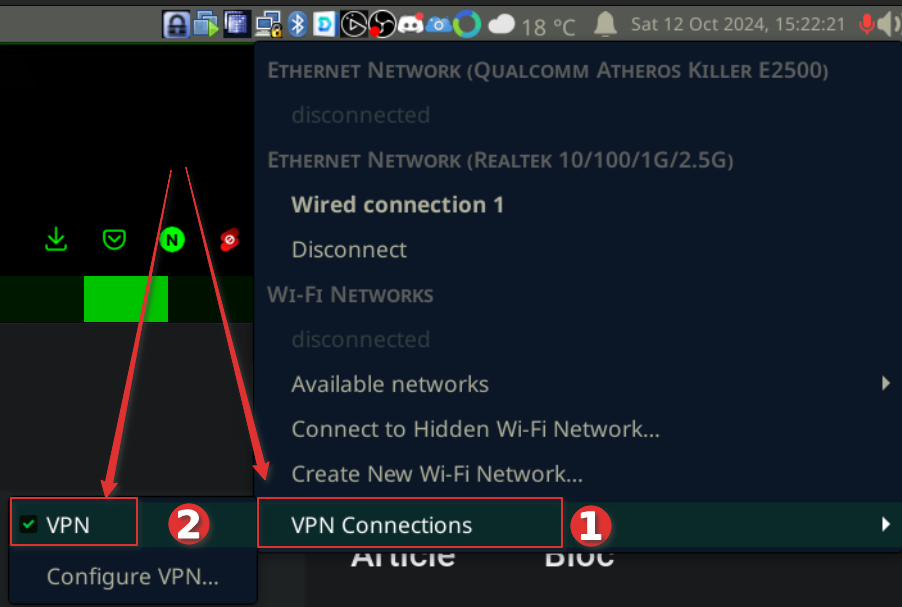Toggle the VPN connection checkbox
The image size is (902, 607).
click(x=29, y=524)
